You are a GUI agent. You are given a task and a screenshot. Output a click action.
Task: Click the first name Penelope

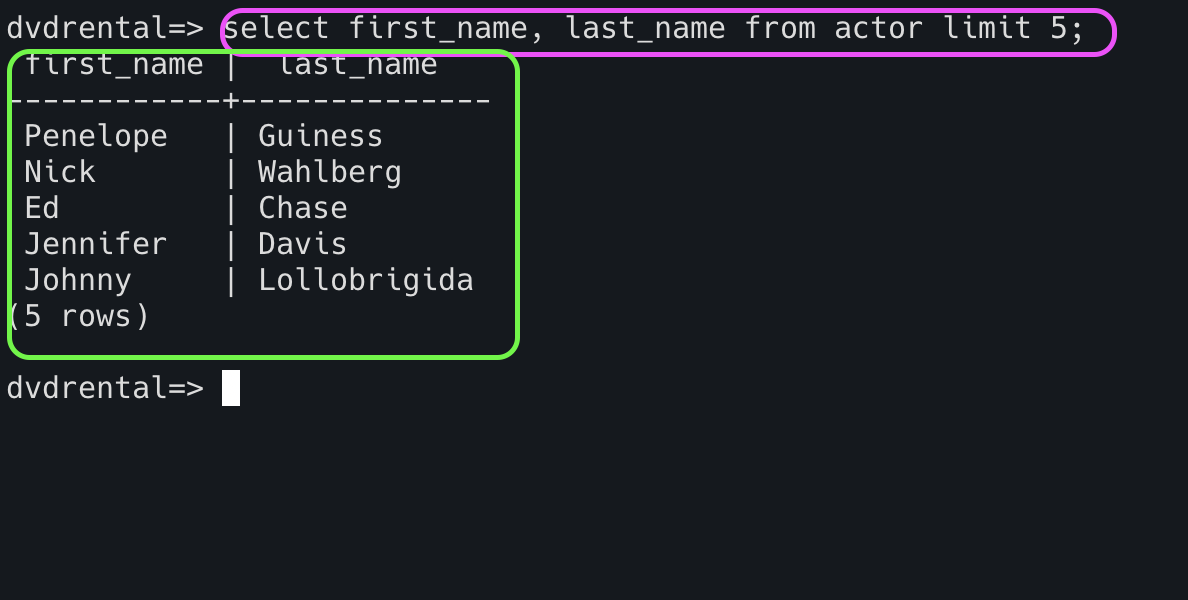(96, 137)
